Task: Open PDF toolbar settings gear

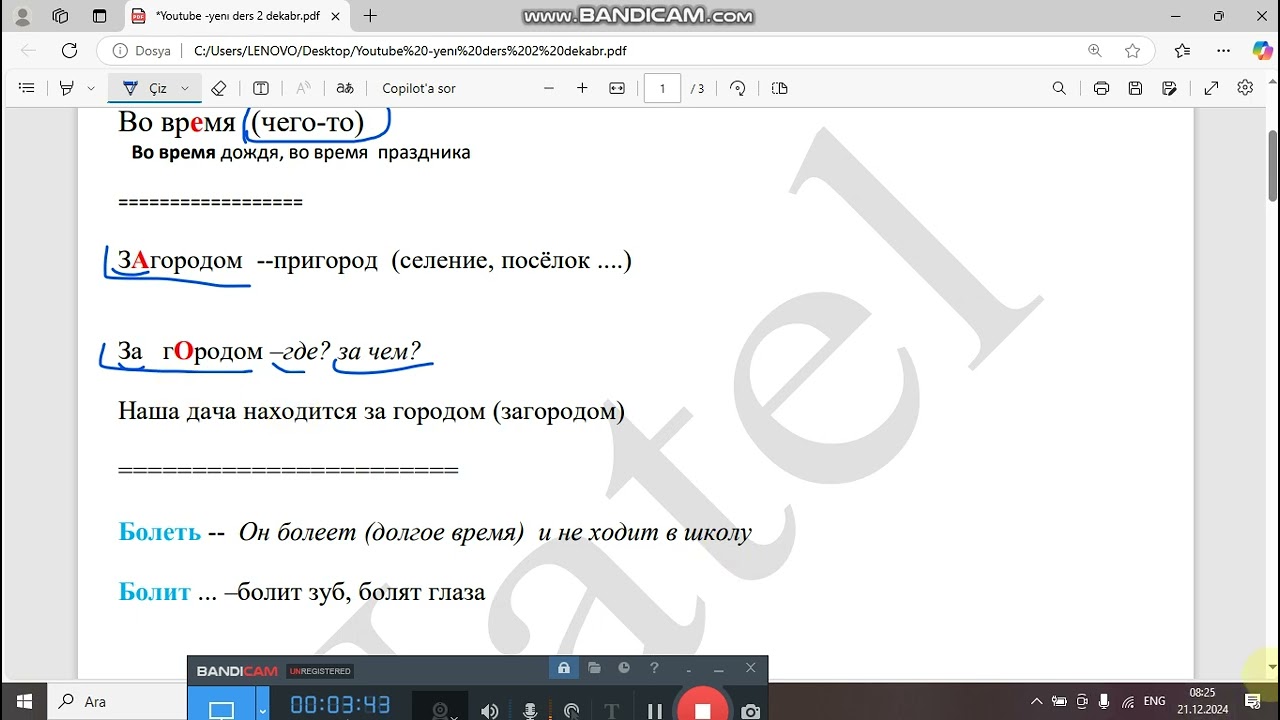Action: coord(1245,88)
